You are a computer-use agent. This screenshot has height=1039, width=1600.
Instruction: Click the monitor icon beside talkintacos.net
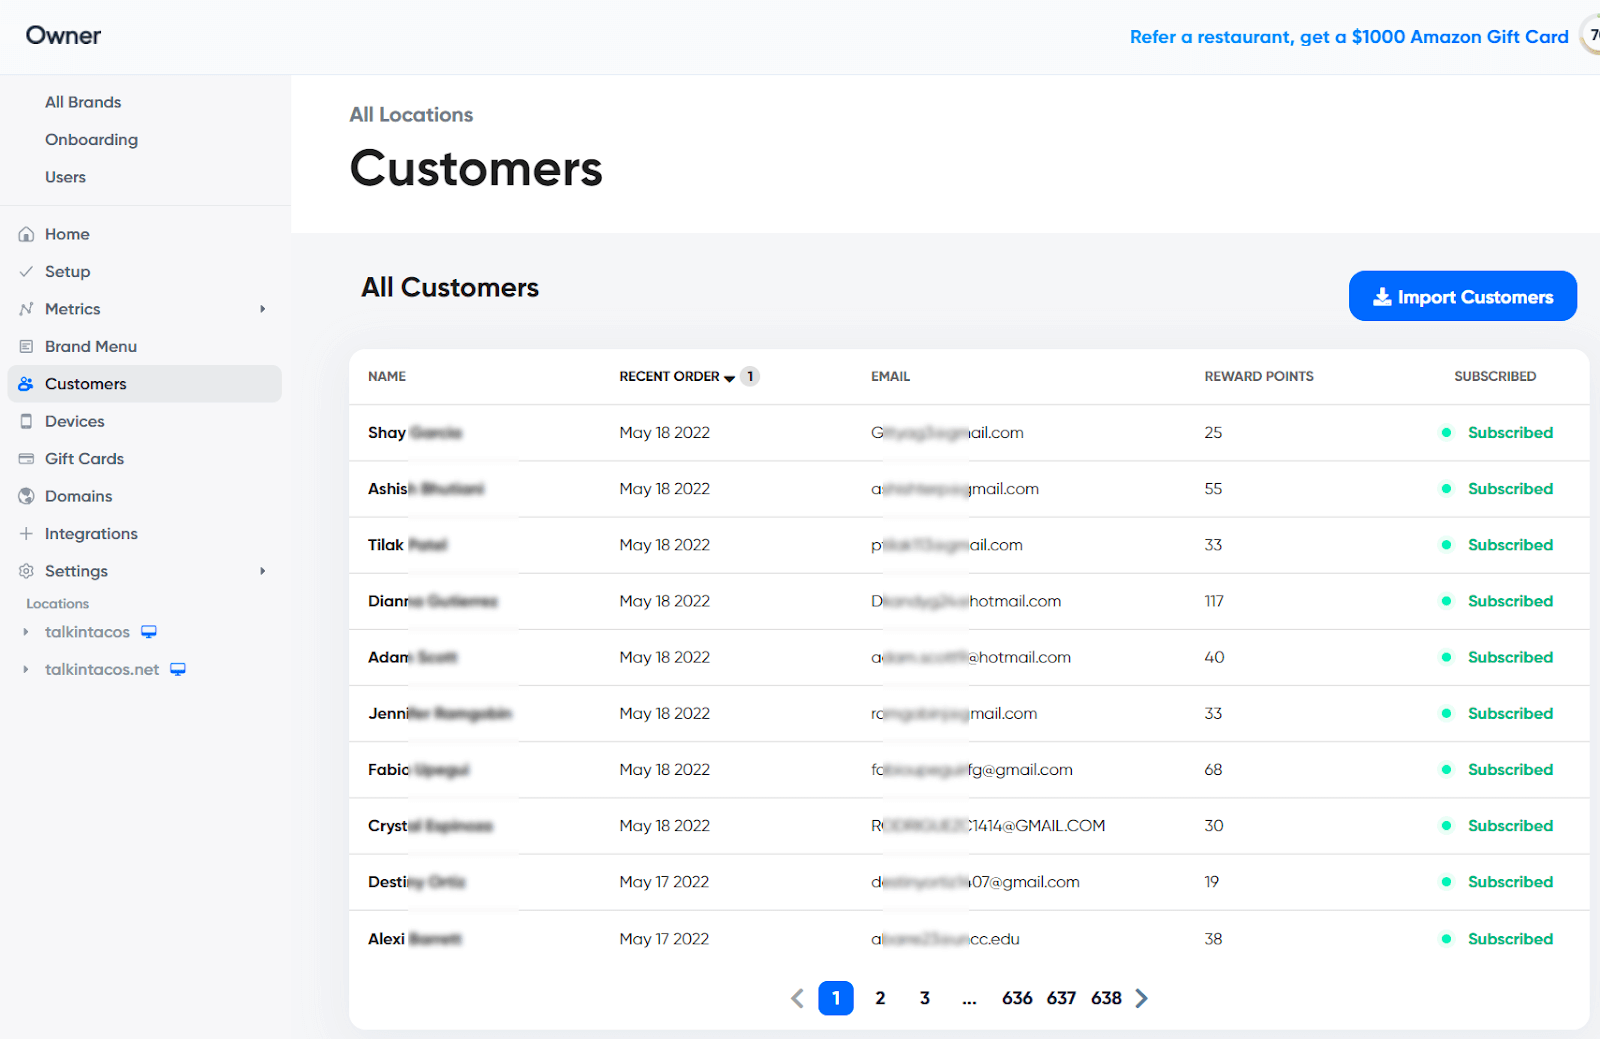coord(178,669)
